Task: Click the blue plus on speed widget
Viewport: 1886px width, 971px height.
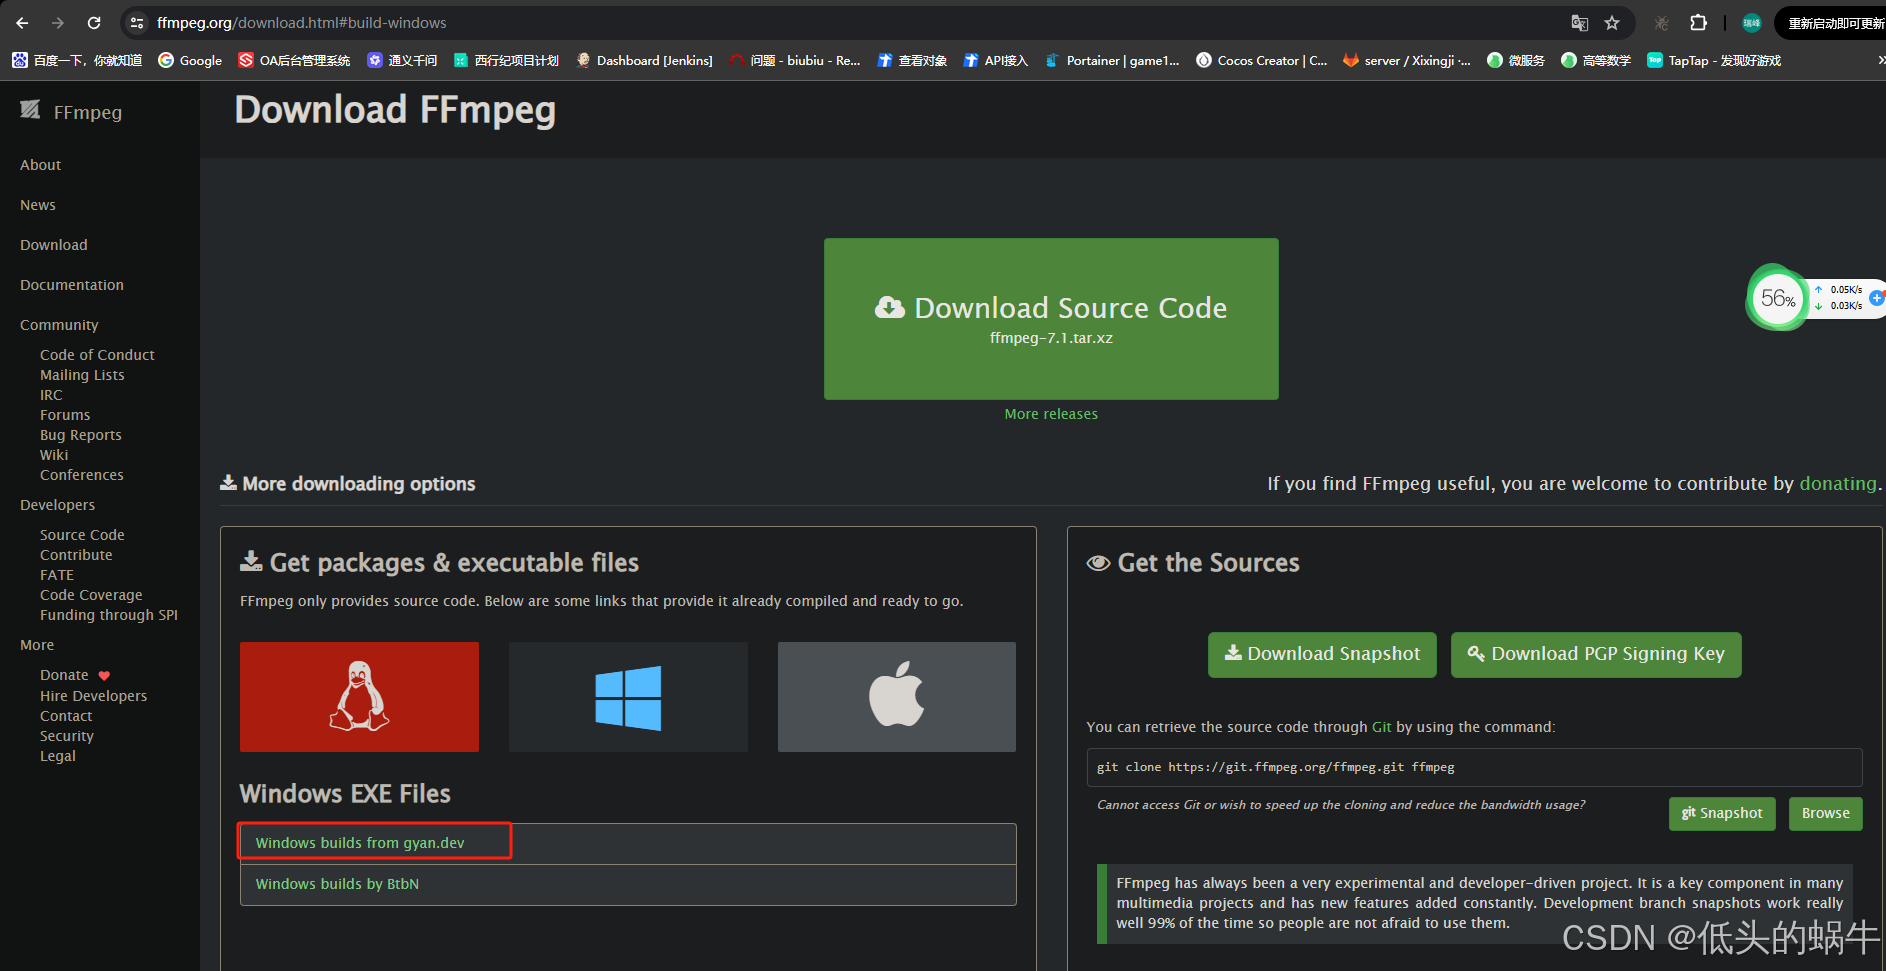Action: (1877, 297)
